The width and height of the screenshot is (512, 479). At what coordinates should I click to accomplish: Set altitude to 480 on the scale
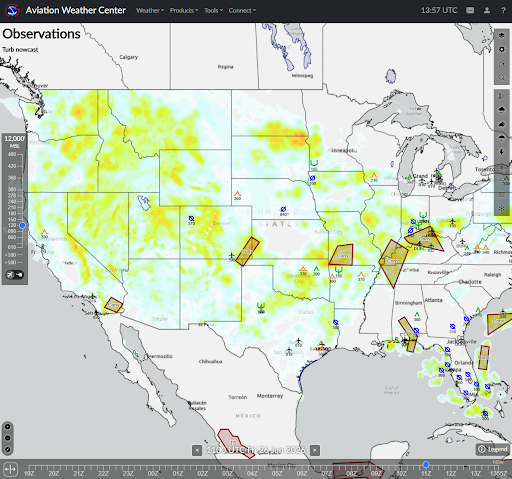point(12,154)
